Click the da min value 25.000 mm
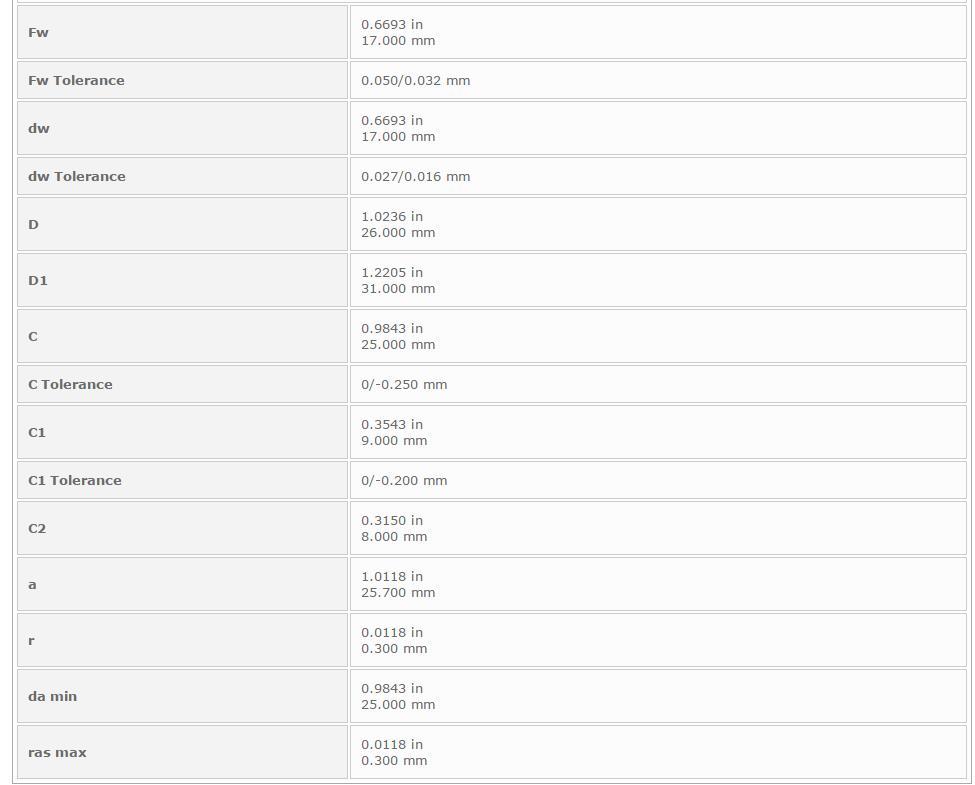 click(x=398, y=705)
